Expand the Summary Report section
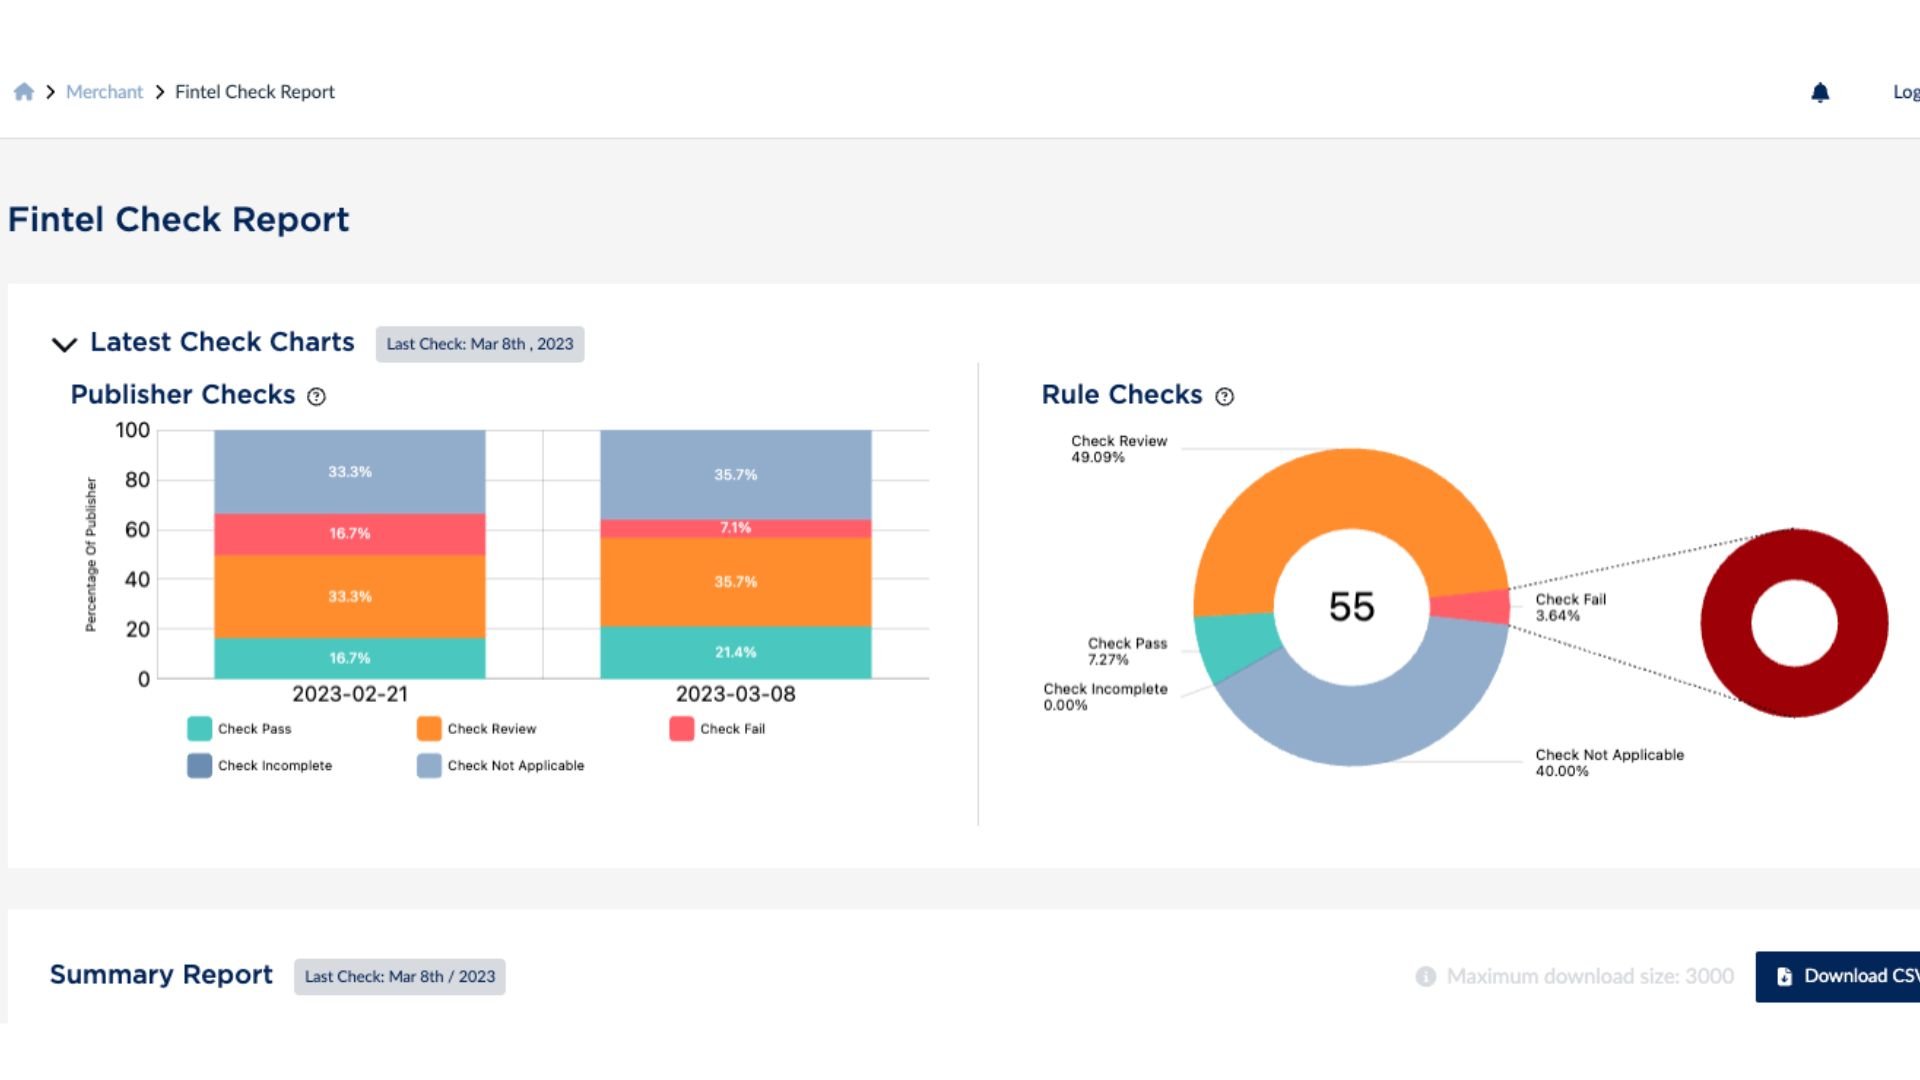The width and height of the screenshot is (1920, 1080). 160,975
